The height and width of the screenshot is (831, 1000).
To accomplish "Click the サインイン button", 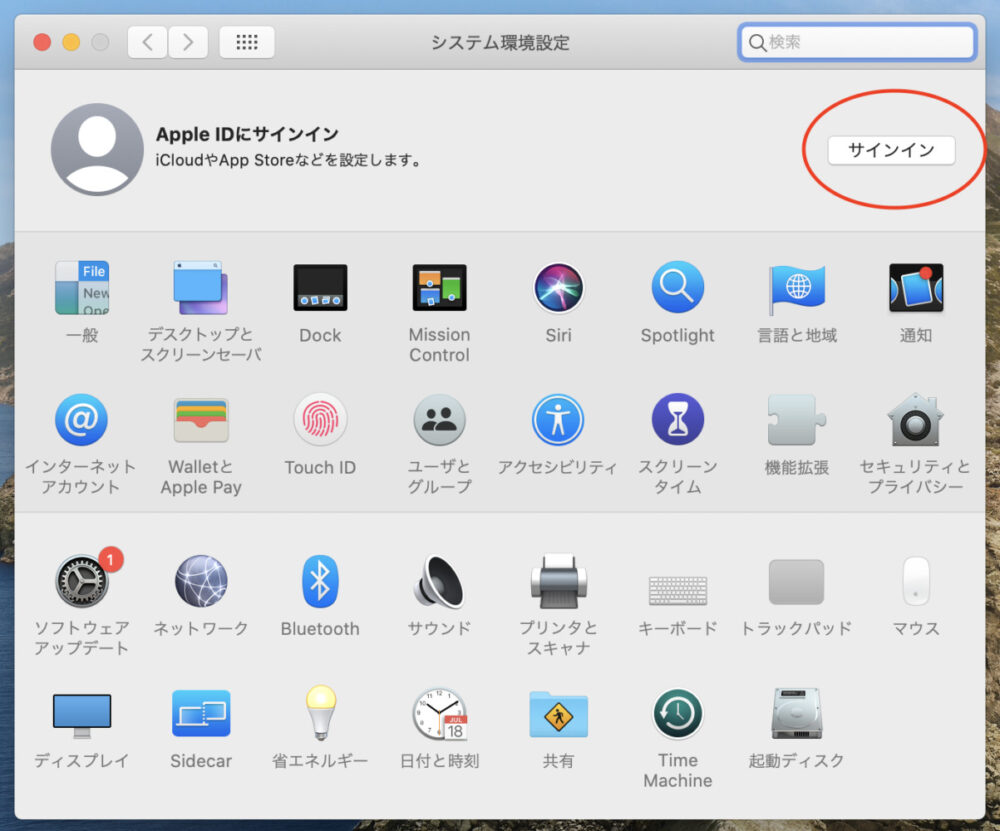I will tap(891, 150).
